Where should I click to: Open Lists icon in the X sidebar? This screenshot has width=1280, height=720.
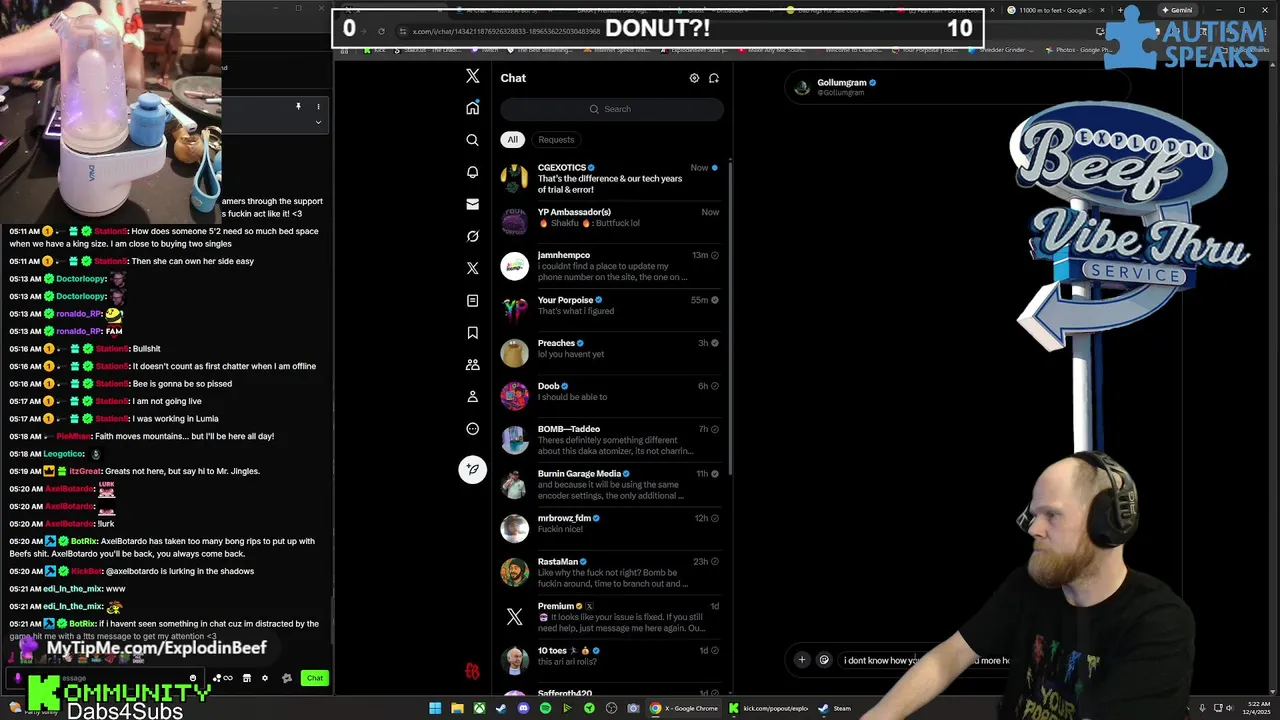tap(473, 300)
